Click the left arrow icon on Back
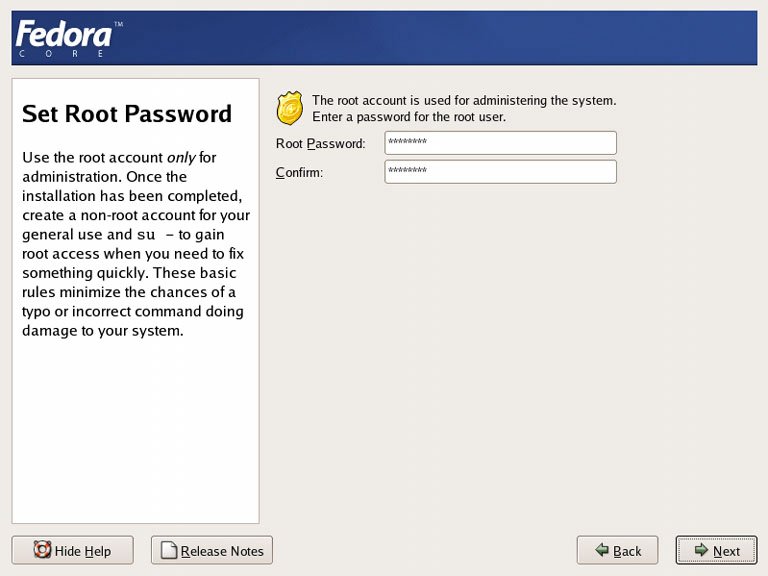This screenshot has height=576, width=768. pos(601,550)
